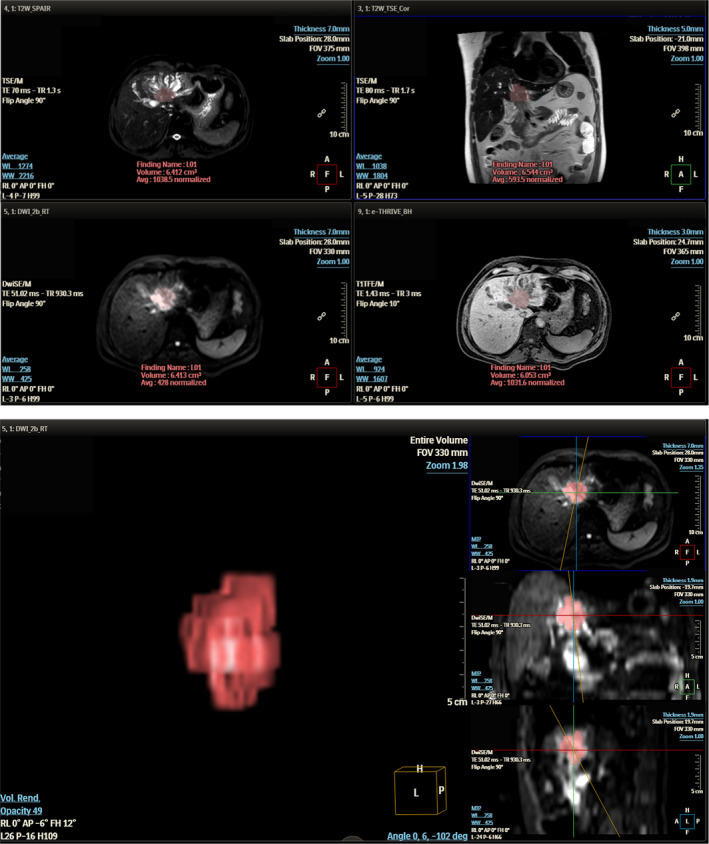Viewport: 709px width, 844px height.
Task: Click window level WL 924 value
Action: [370, 369]
